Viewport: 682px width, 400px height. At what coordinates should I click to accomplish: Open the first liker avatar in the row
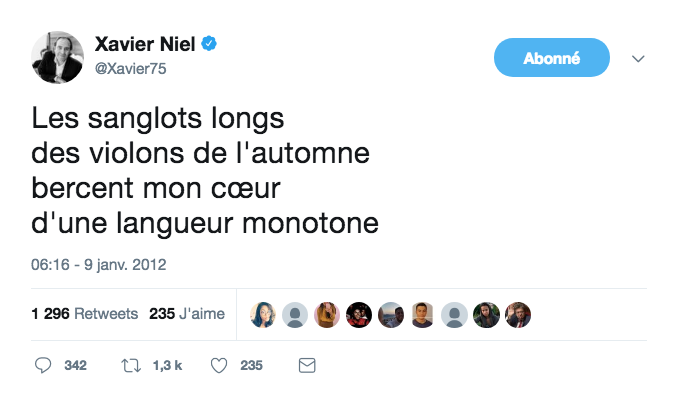click(262, 315)
